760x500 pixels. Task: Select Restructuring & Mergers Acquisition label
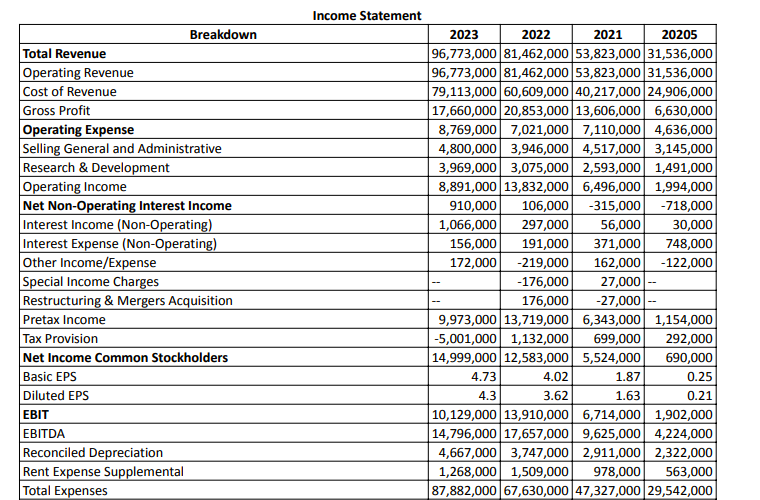click(127, 301)
